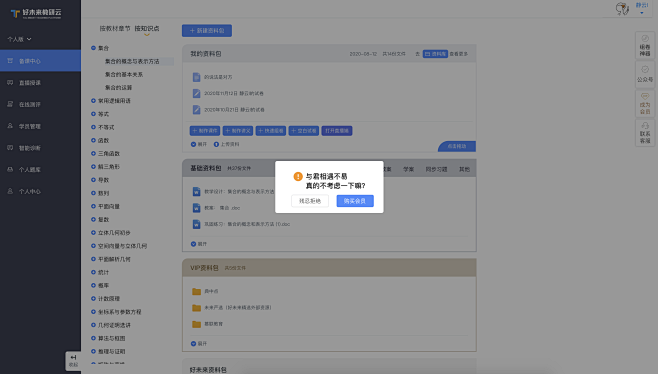Click the 个人中心 sidebar icon
The image size is (658, 374).
pos(10,191)
